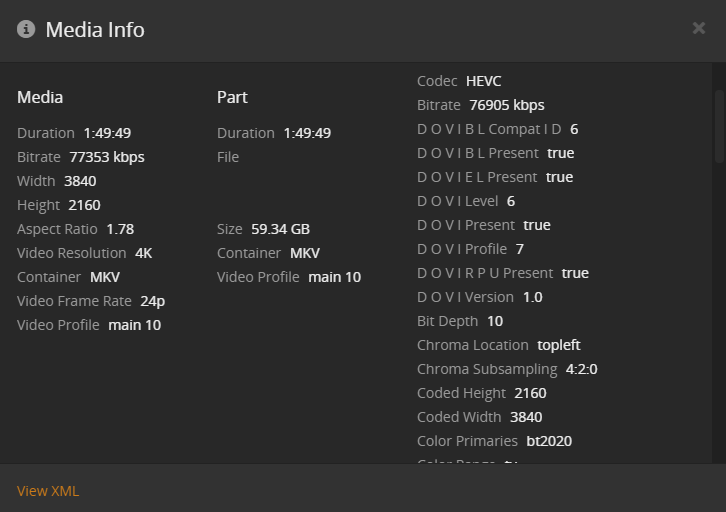Select the 59.34 GB size value
Image resolution: width=726 pixels, height=512 pixels.
tap(281, 229)
